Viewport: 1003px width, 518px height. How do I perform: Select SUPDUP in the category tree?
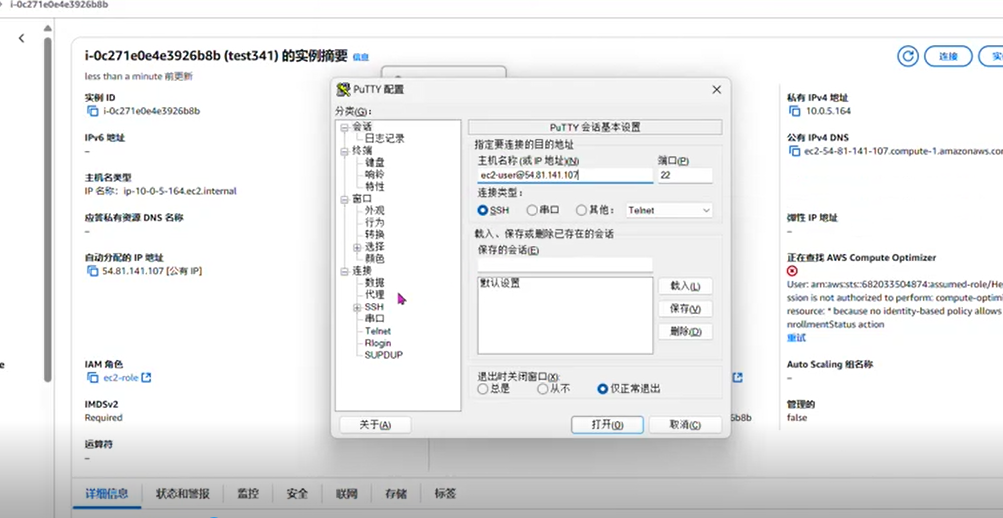pyautogui.click(x=384, y=355)
